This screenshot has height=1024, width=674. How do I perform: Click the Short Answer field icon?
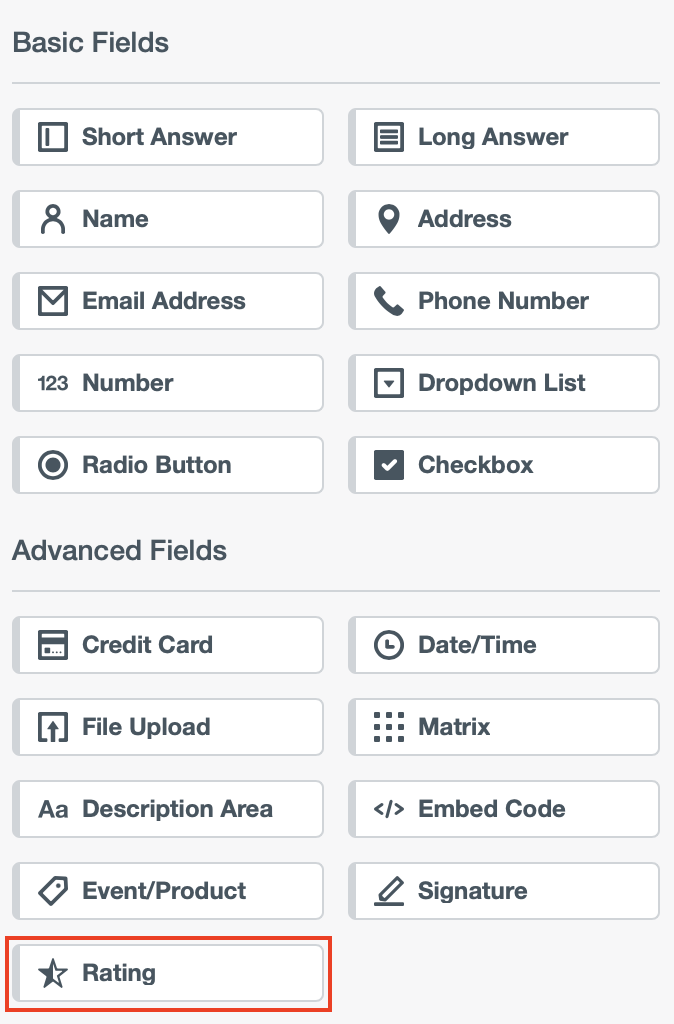52,137
